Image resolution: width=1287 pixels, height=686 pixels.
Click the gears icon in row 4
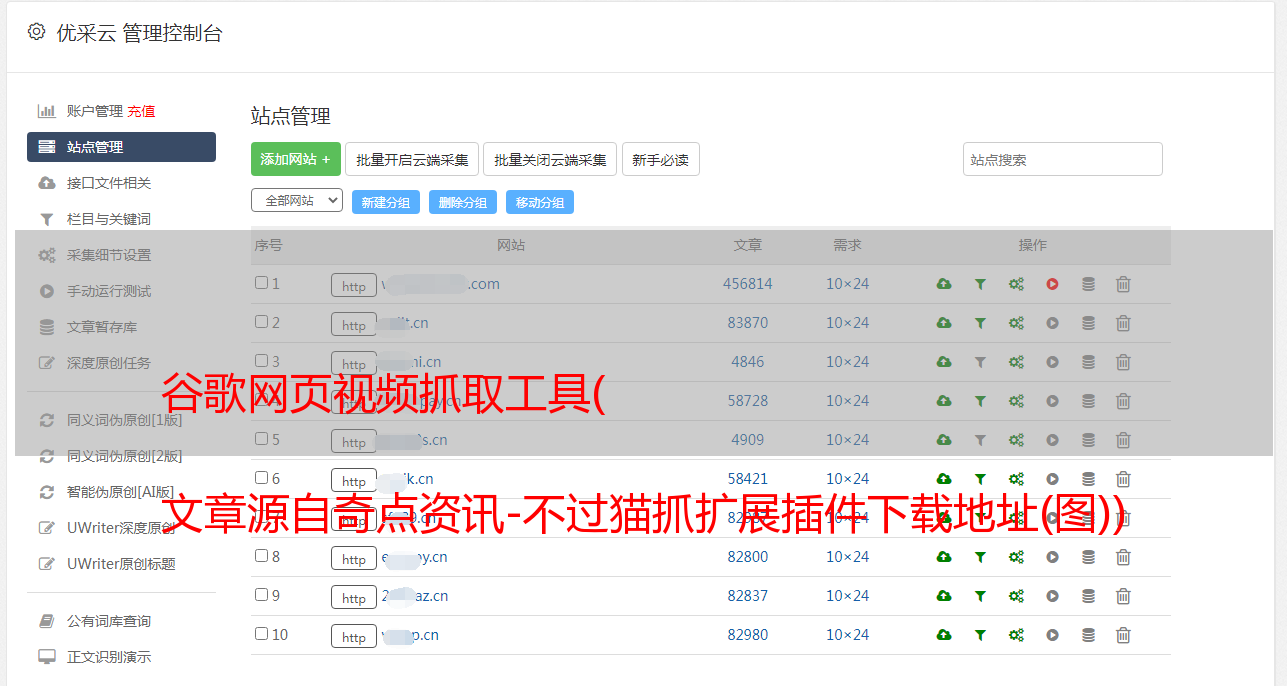[1016, 401]
